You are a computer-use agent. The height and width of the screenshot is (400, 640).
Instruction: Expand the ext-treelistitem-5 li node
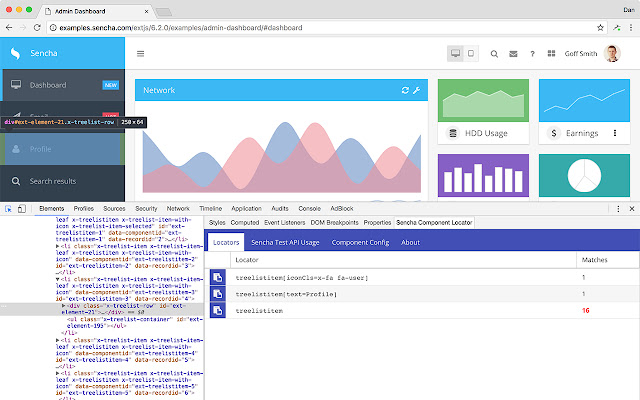(58, 373)
